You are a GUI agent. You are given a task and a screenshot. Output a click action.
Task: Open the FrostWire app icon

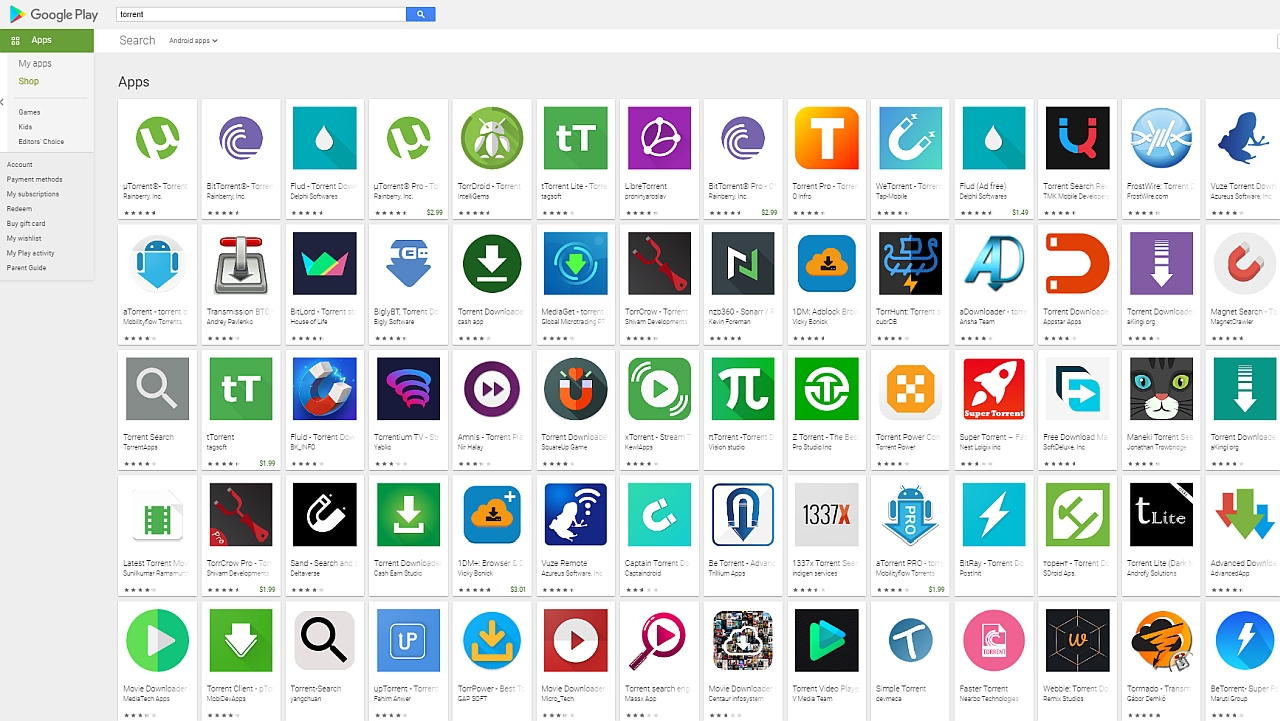pyautogui.click(x=1161, y=138)
